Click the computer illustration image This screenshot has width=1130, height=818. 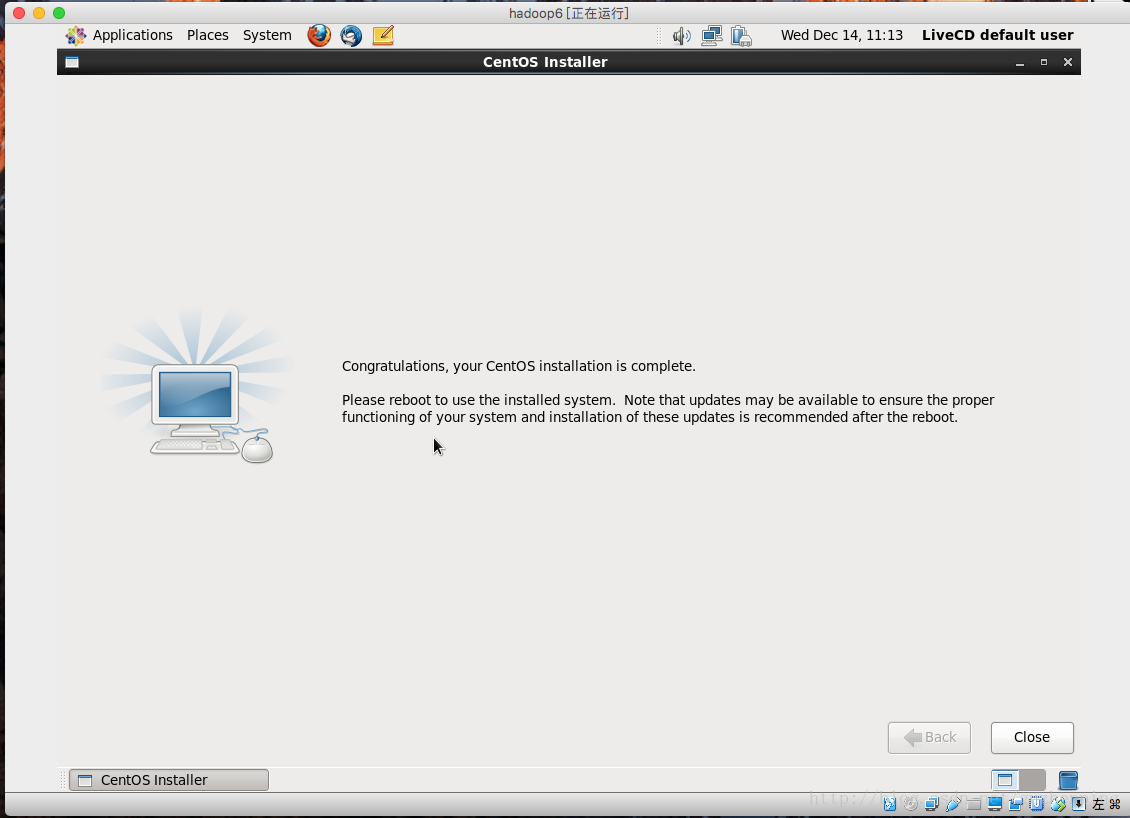(196, 386)
